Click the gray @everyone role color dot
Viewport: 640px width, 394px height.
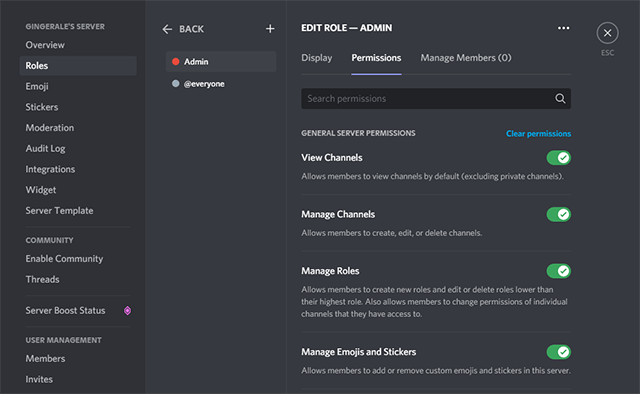[176, 84]
